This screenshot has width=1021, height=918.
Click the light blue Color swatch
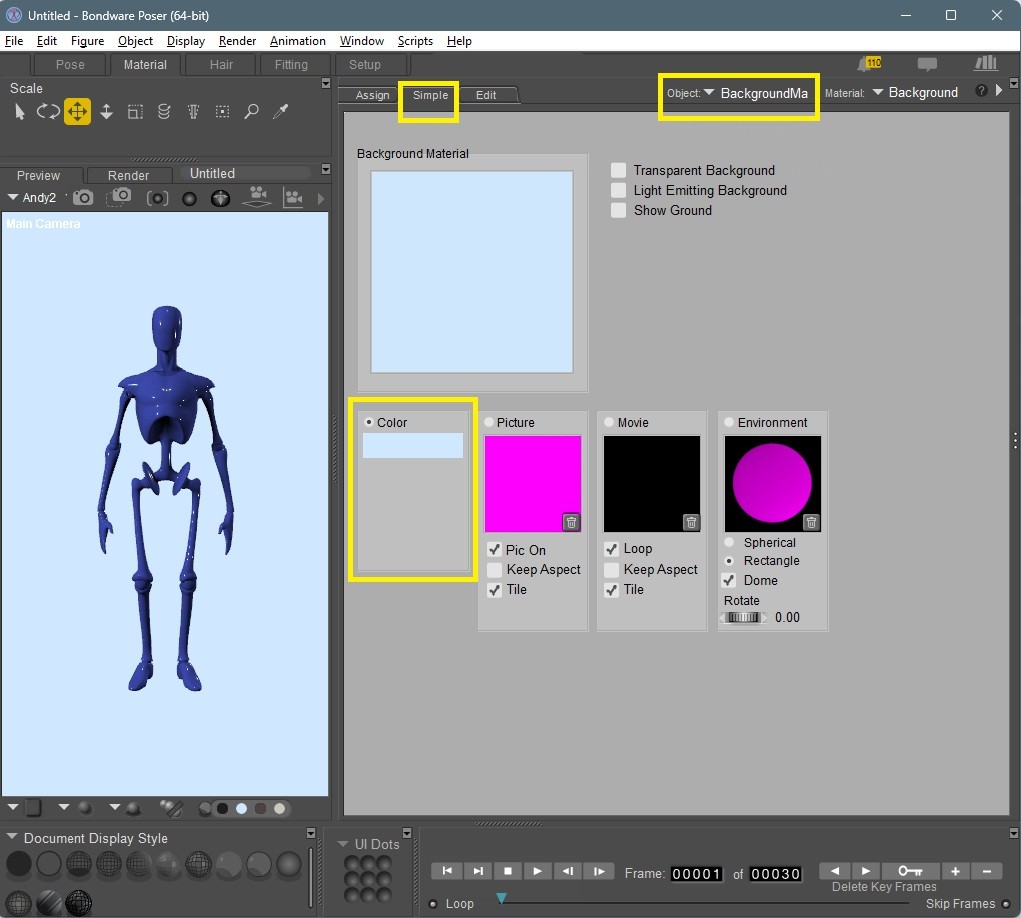click(x=412, y=446)
